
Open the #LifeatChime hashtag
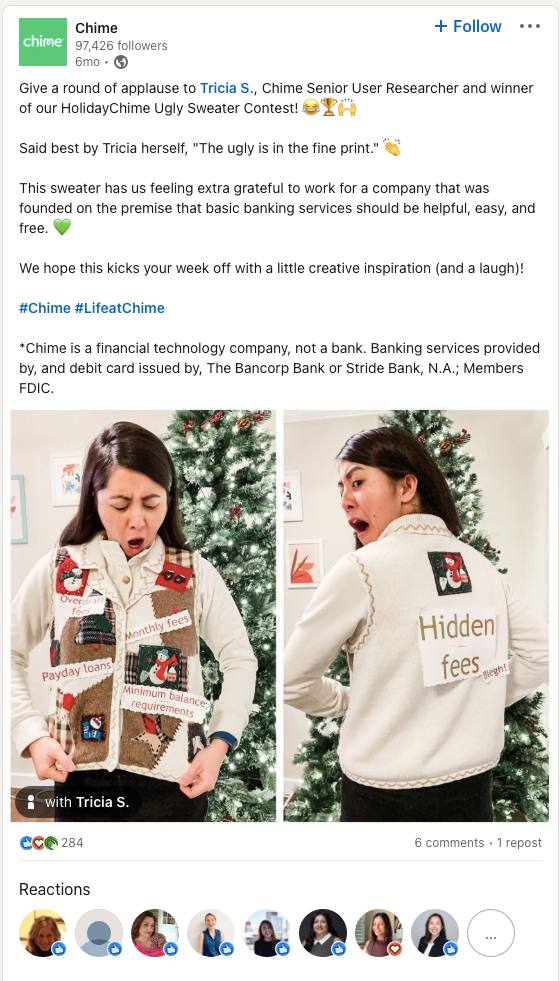tap(120, 308)
